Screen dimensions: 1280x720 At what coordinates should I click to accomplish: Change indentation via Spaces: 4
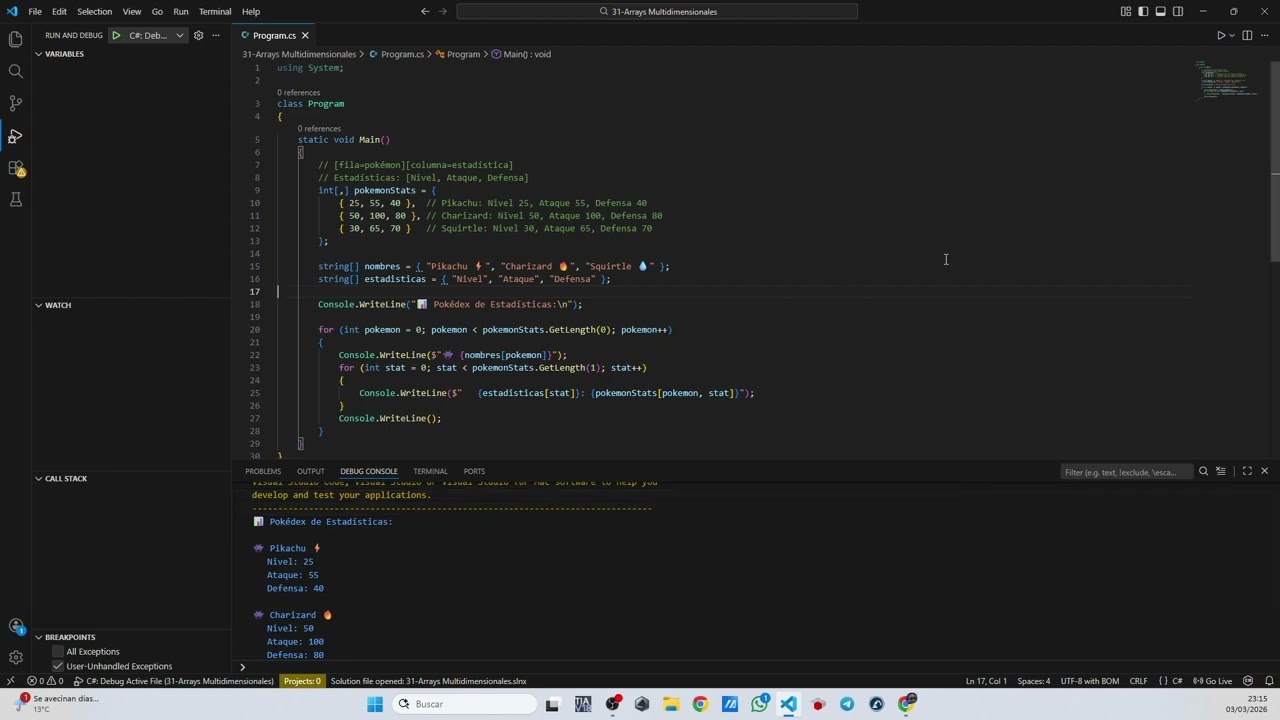tap(1034, 681)
